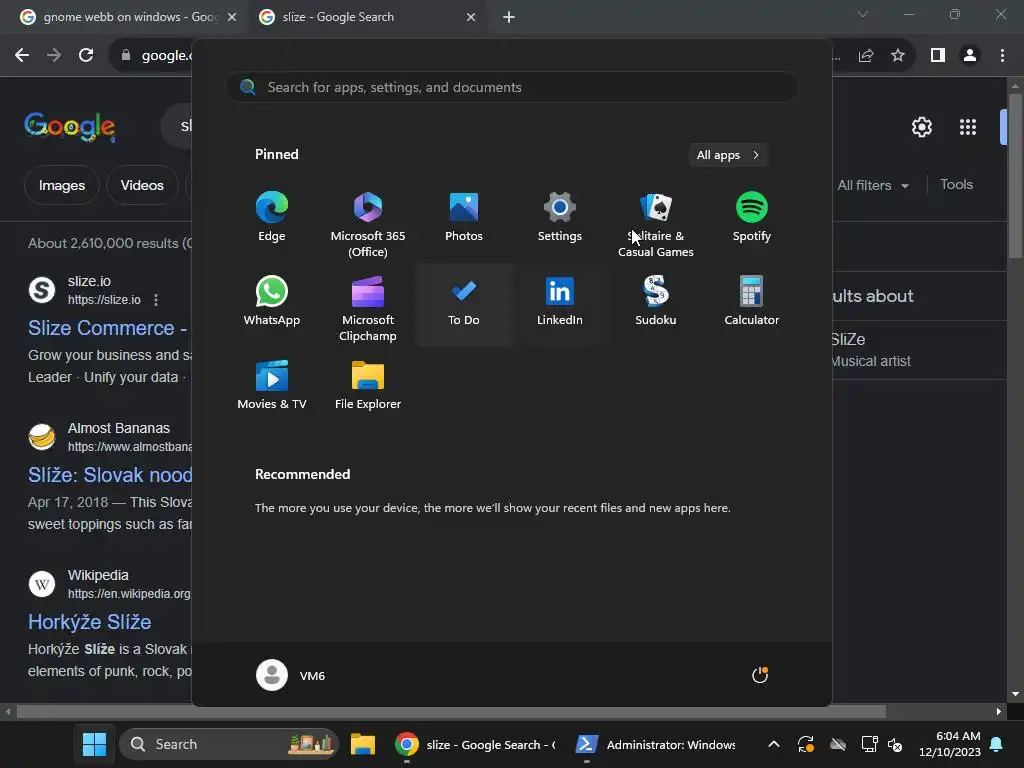Share this page from Chrome address bar
Screen dimensions: 1024x768
[x=866, y=56]
